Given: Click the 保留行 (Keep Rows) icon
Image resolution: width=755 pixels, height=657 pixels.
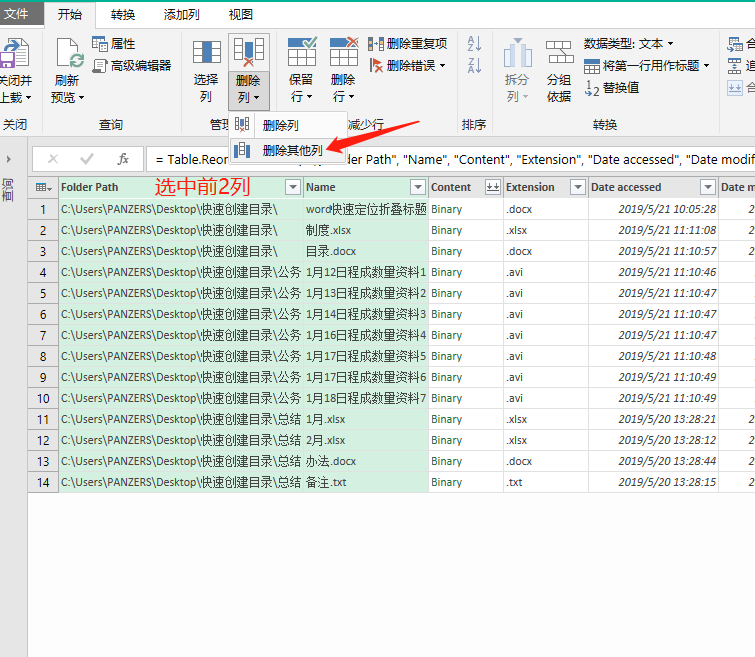Looking at the screenshot, I should pyautogui.click(x=302, y=52).
